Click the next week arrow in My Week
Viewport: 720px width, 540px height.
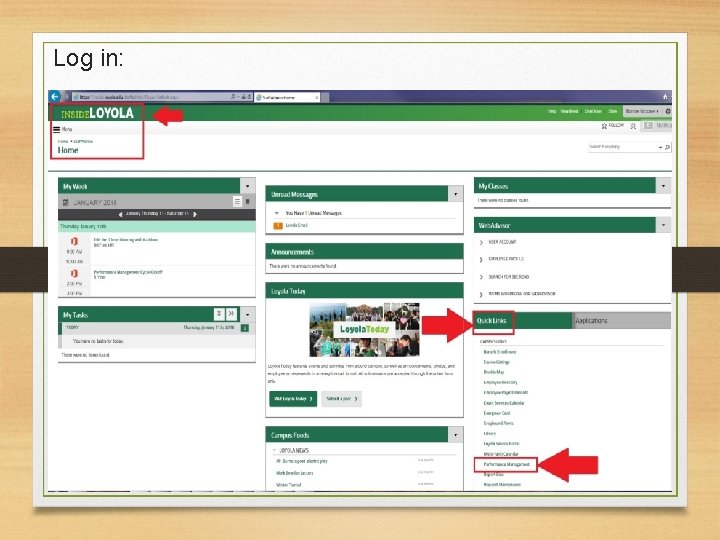point(195,214)
